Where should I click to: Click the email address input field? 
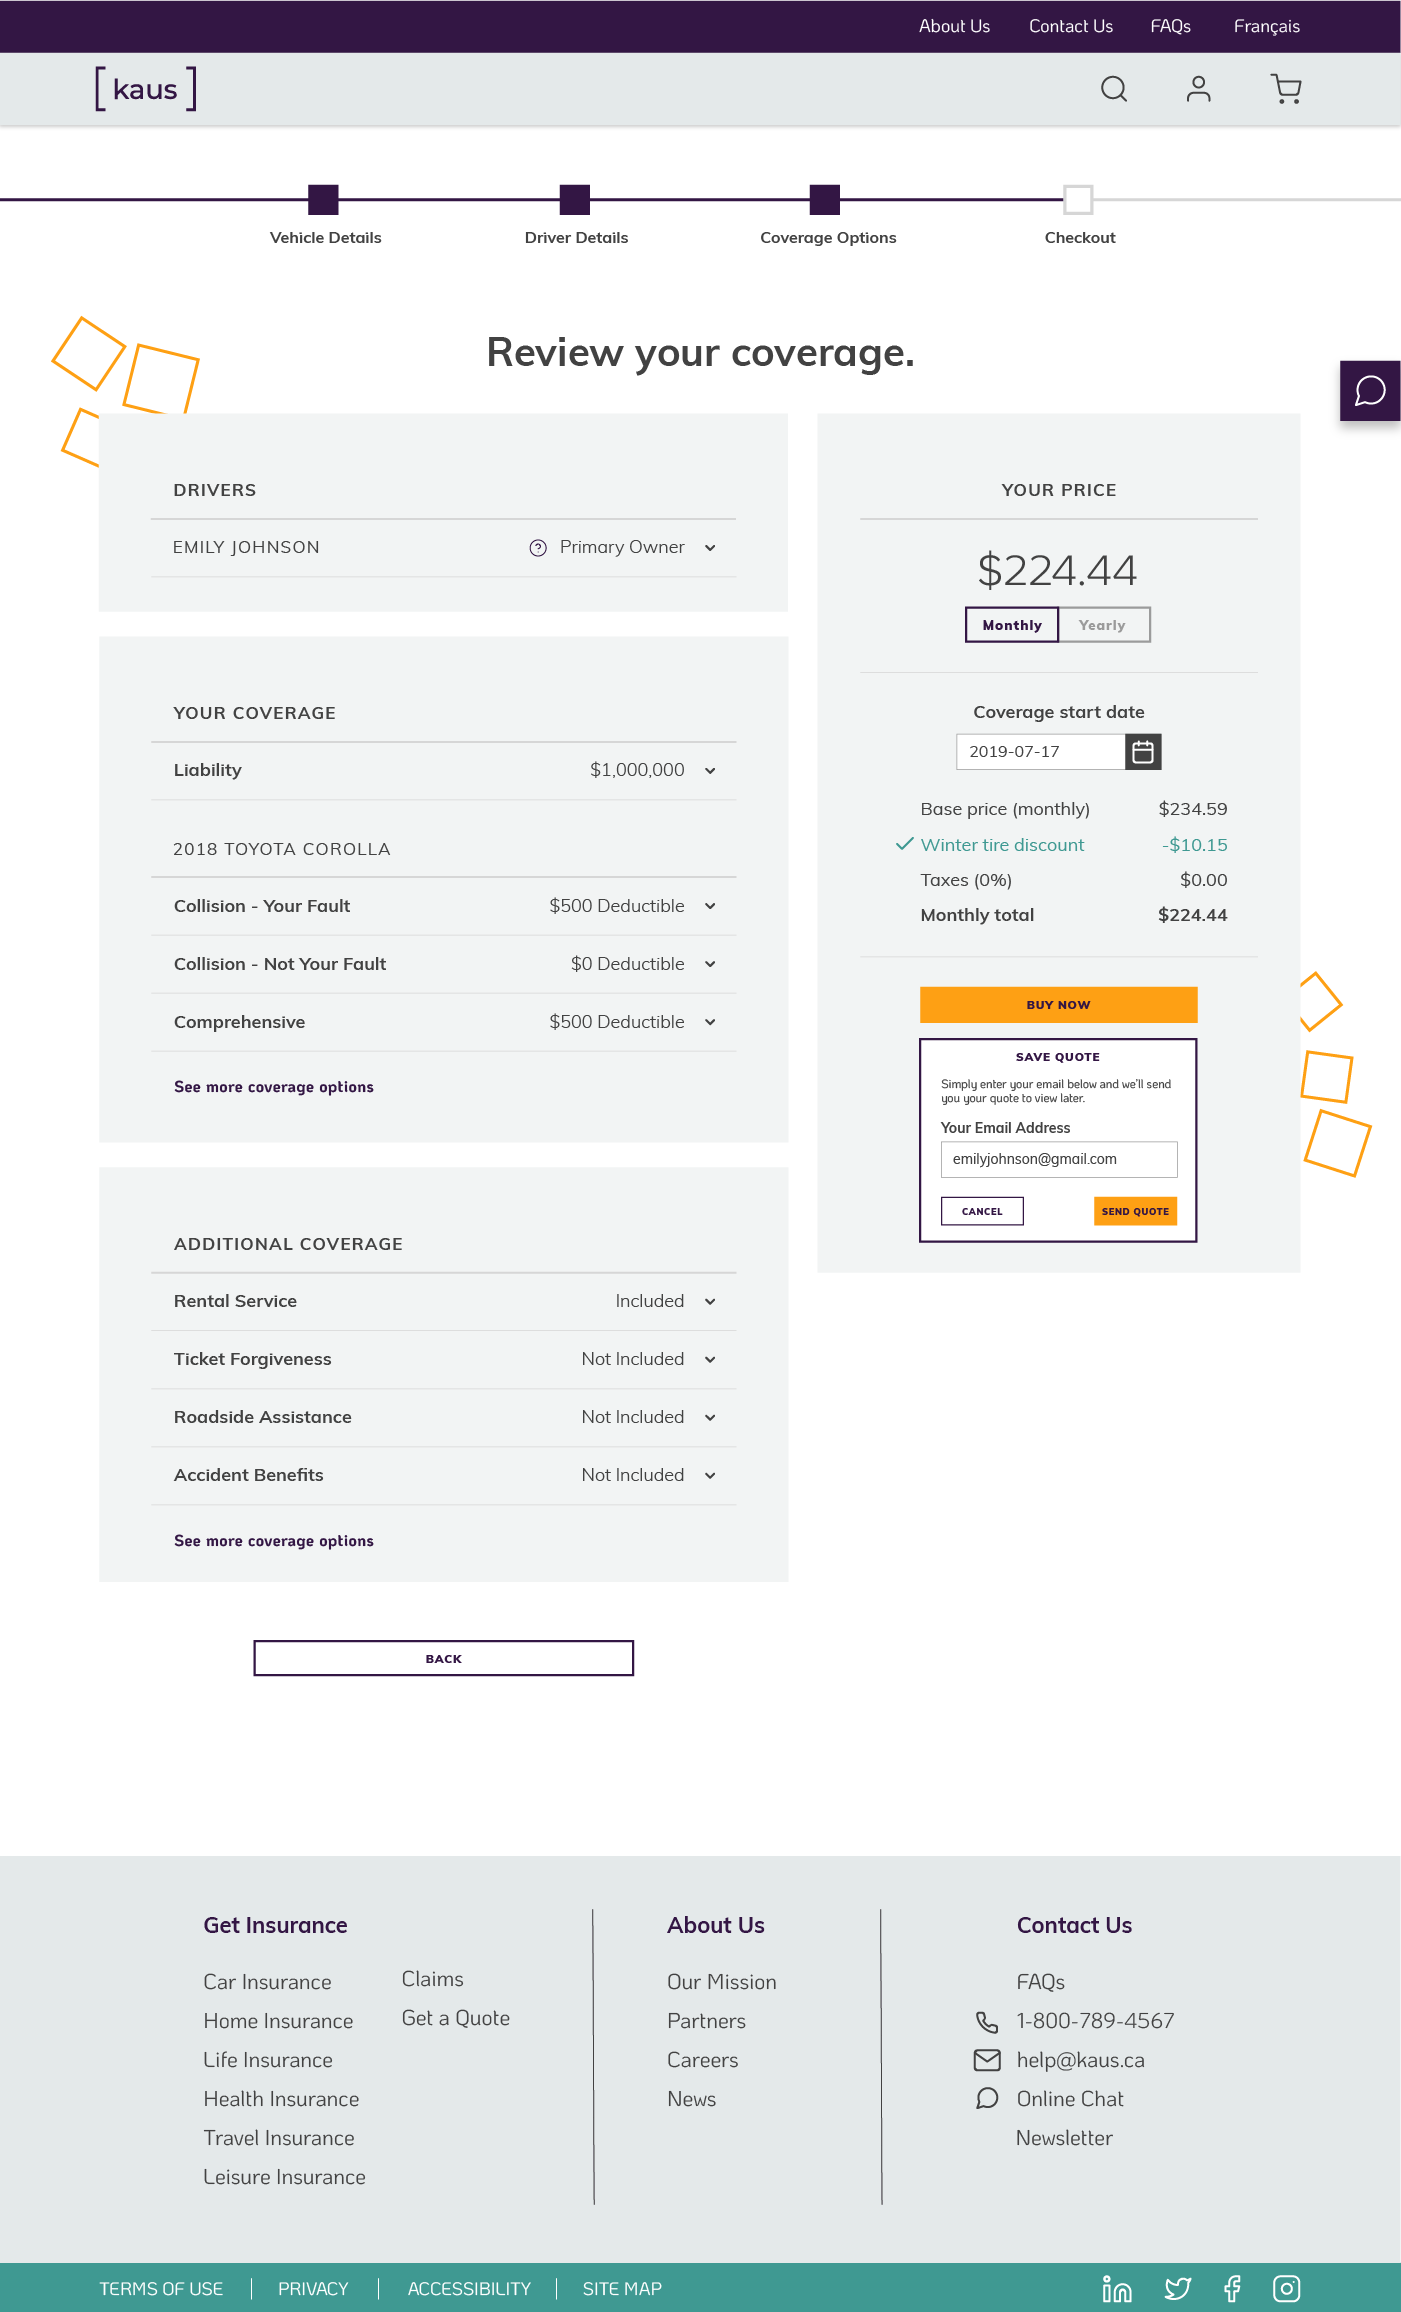click(1059, 1159)
